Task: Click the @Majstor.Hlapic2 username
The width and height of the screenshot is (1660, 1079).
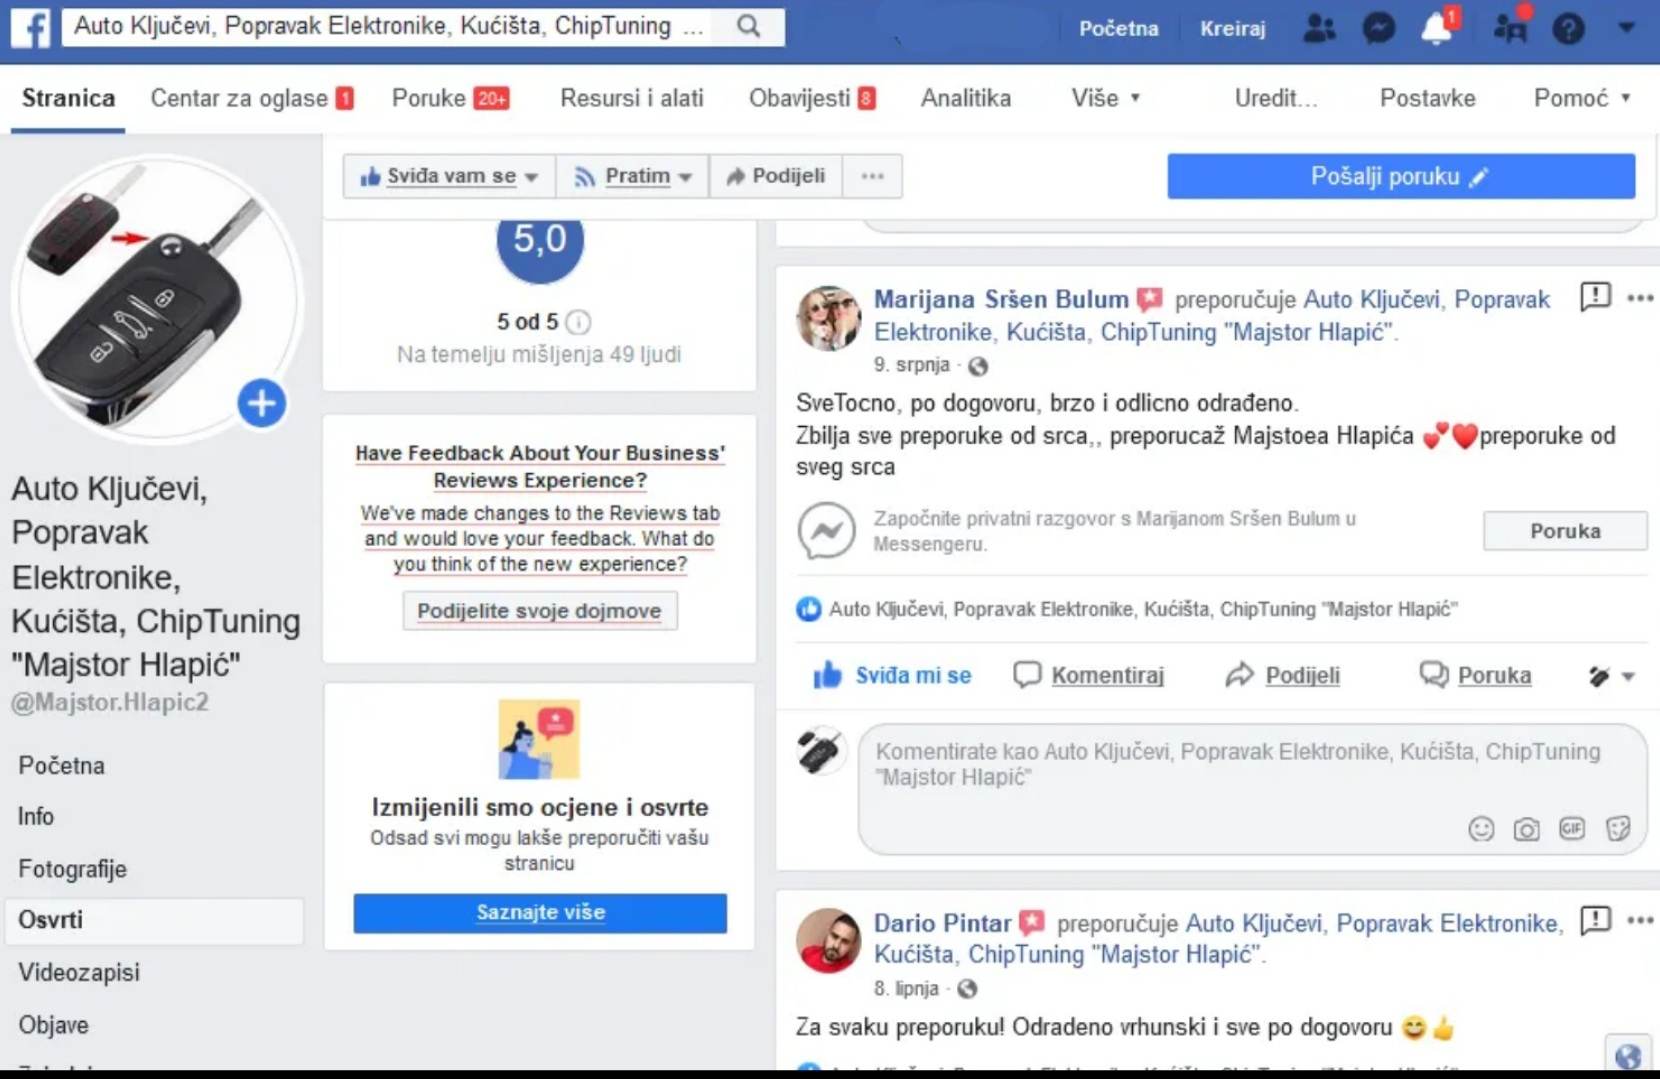Action: pos(110,703)
